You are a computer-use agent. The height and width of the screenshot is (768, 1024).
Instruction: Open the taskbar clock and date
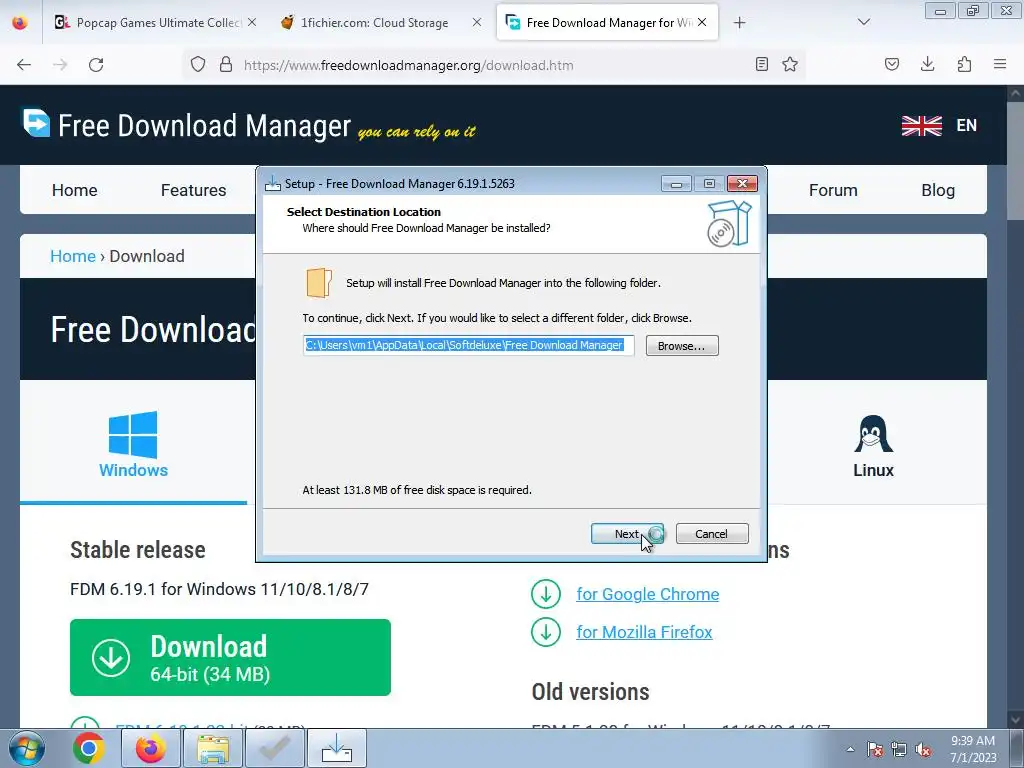(973, 749)
